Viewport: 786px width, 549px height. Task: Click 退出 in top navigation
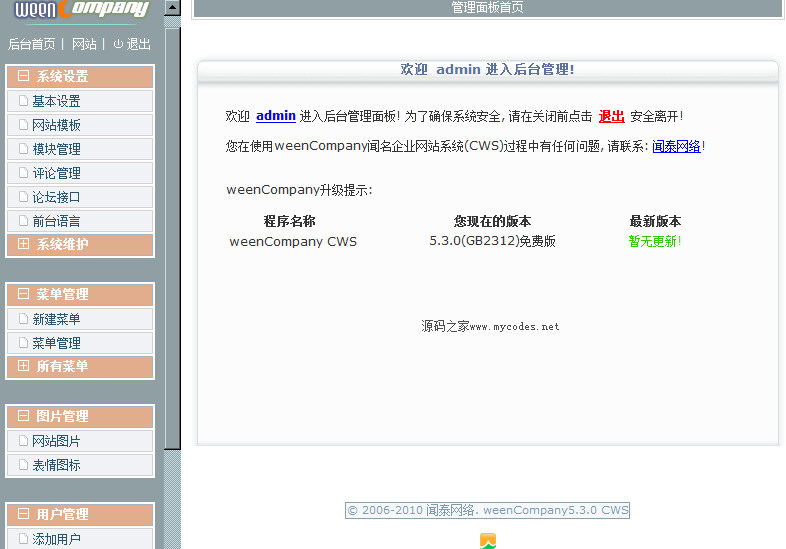coord(138,44)
